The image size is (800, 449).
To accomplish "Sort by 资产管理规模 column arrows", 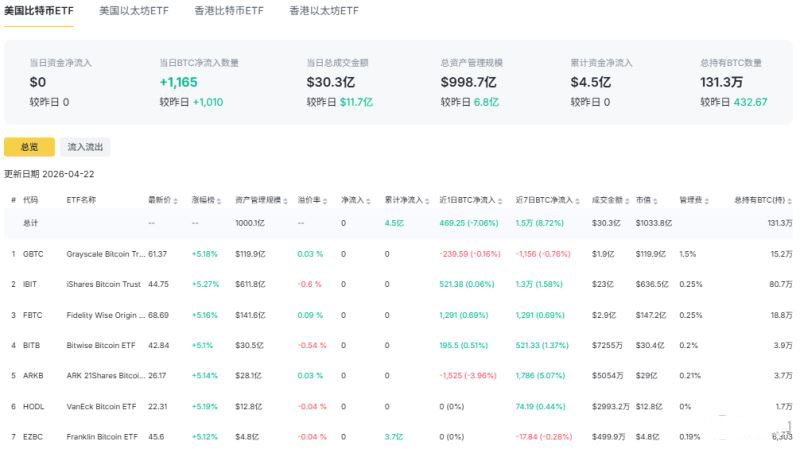I will click(x=285, y=201).
